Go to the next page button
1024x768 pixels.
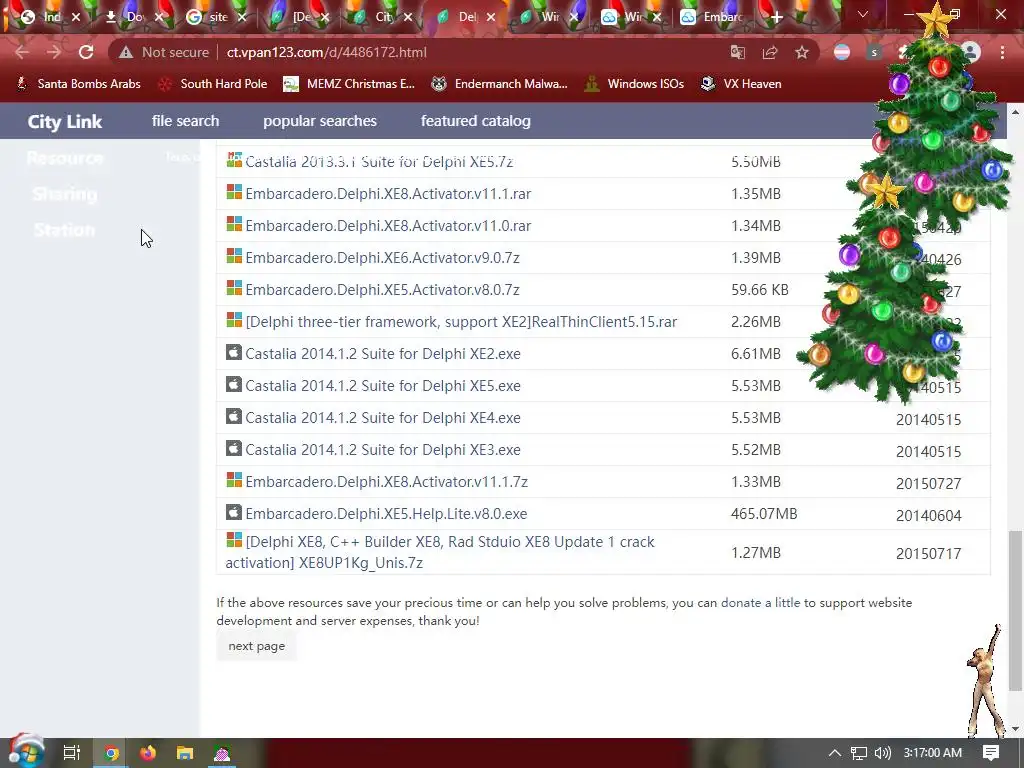257,646
